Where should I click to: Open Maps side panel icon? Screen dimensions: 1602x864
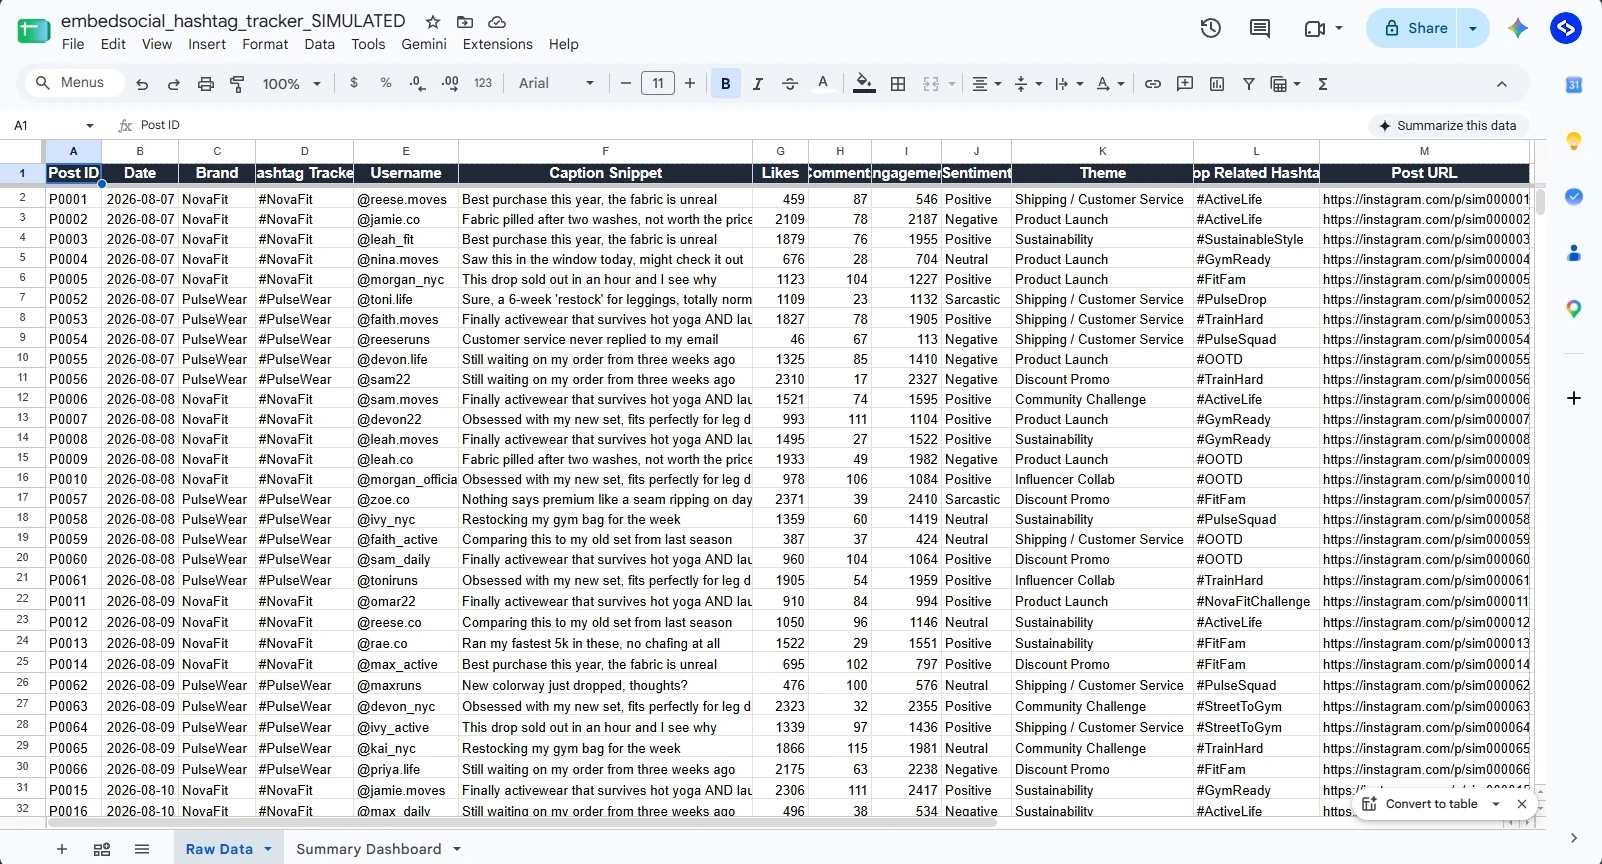(x=1574, y=309)
